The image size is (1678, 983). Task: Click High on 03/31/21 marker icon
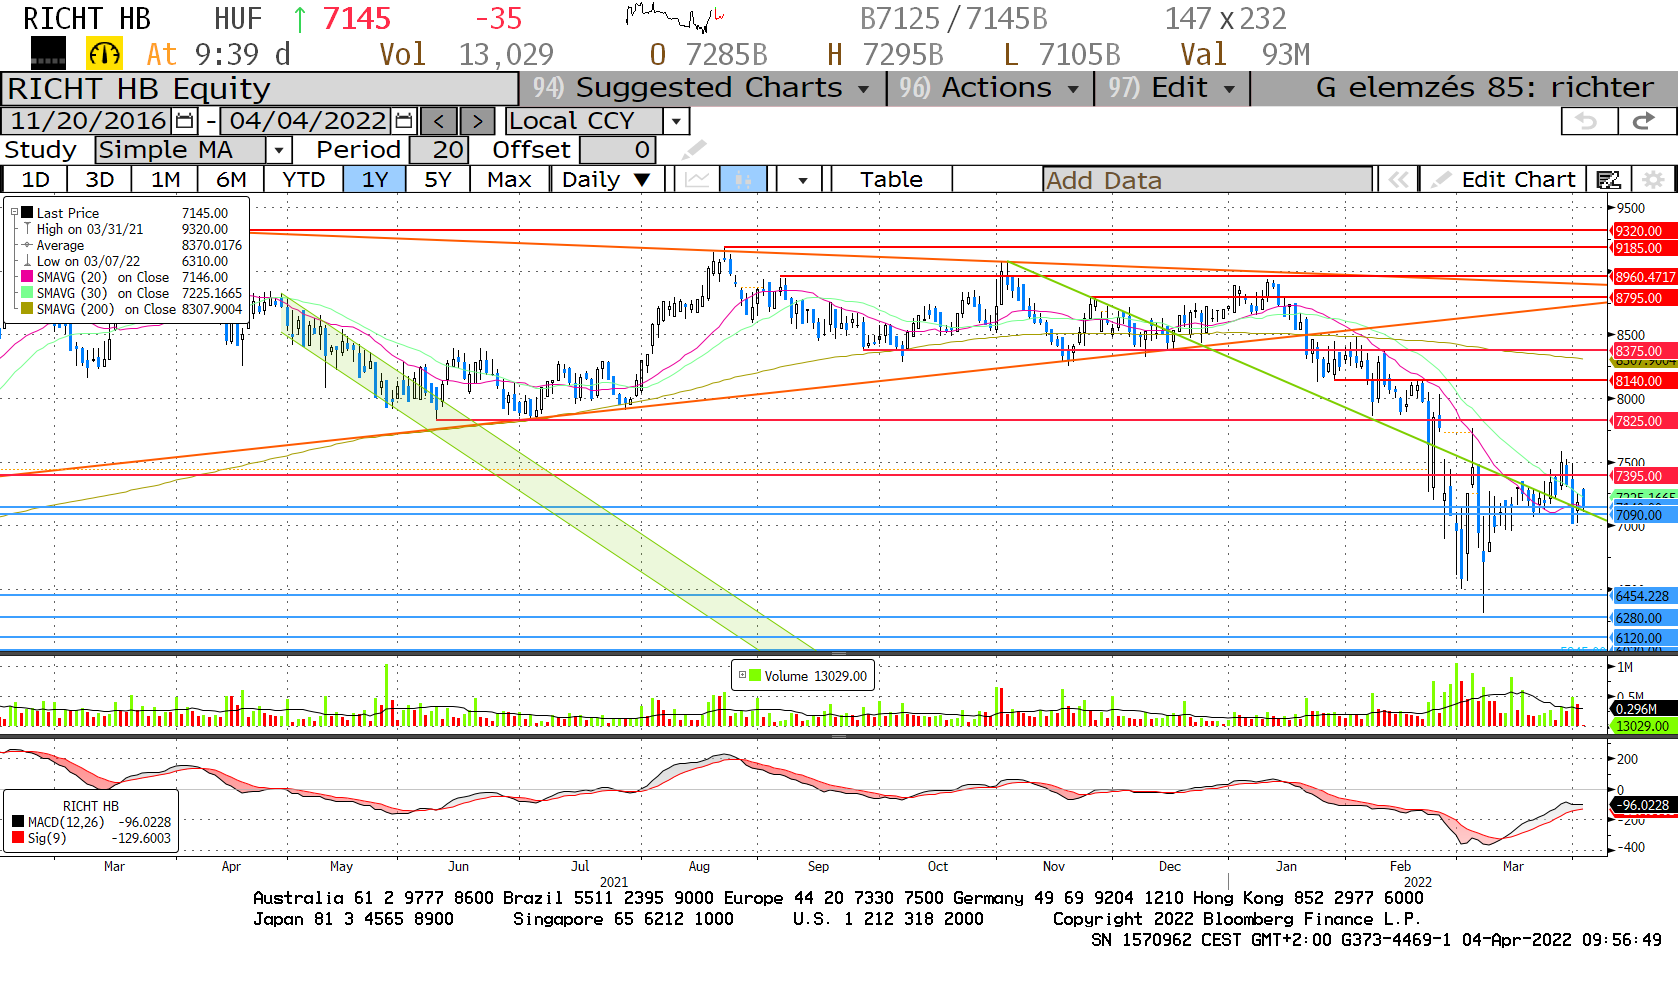click(x=28, y=229)
